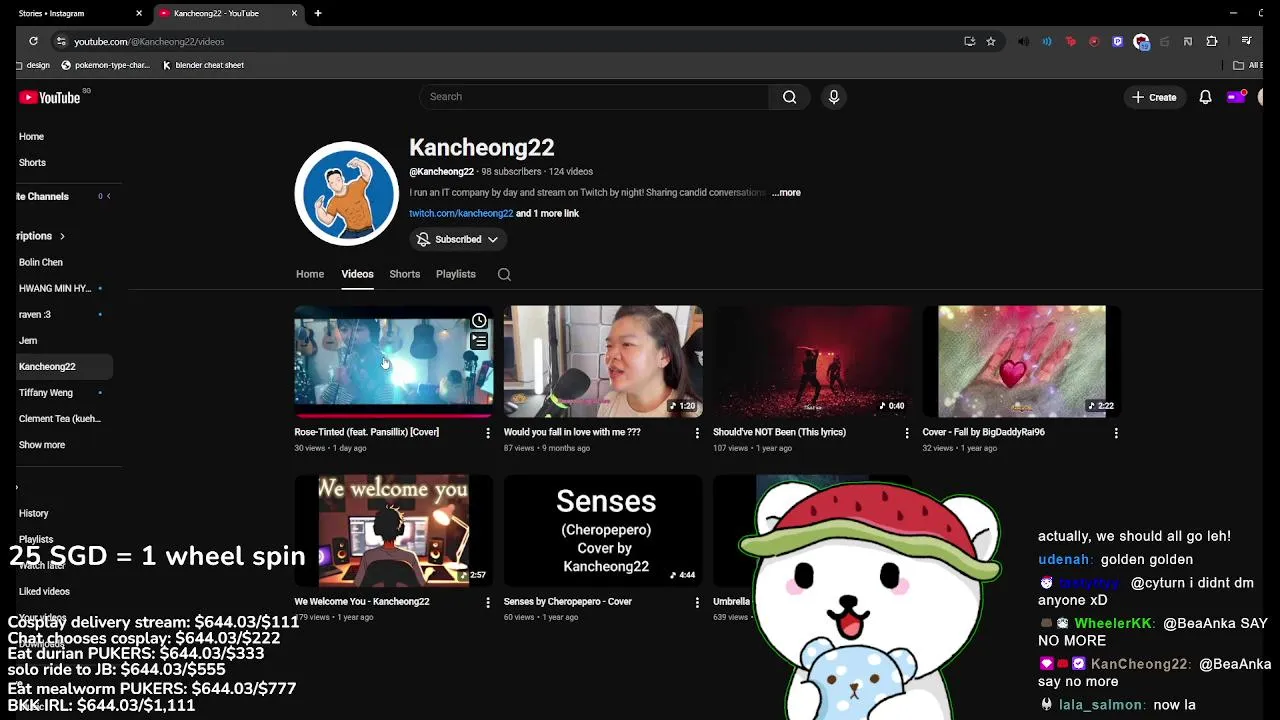Bookmark this page with star icon

click(991, 41)
